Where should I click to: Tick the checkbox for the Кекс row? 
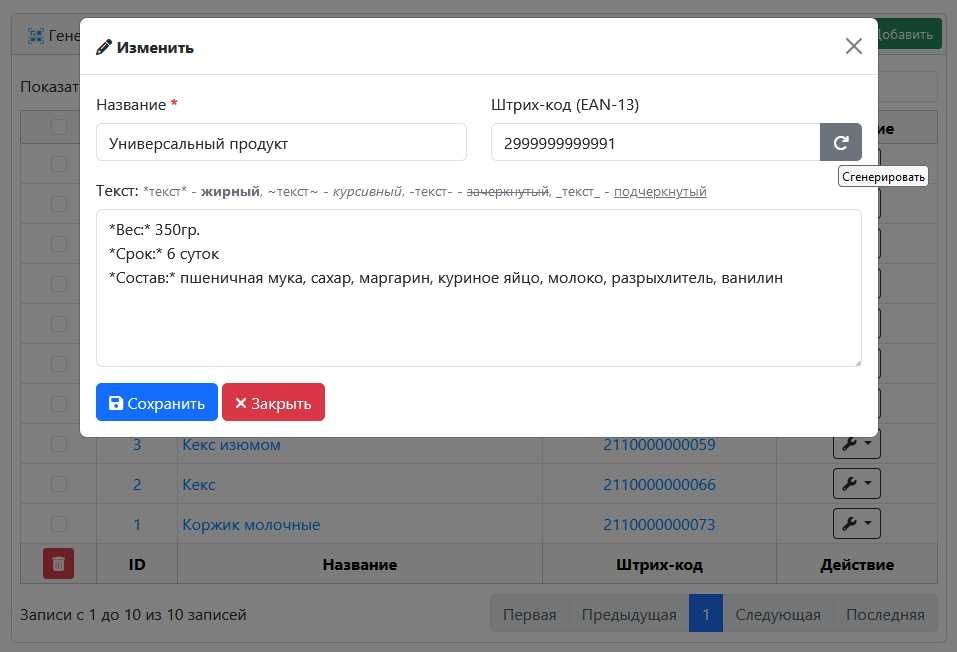click(x=59, y=484)
